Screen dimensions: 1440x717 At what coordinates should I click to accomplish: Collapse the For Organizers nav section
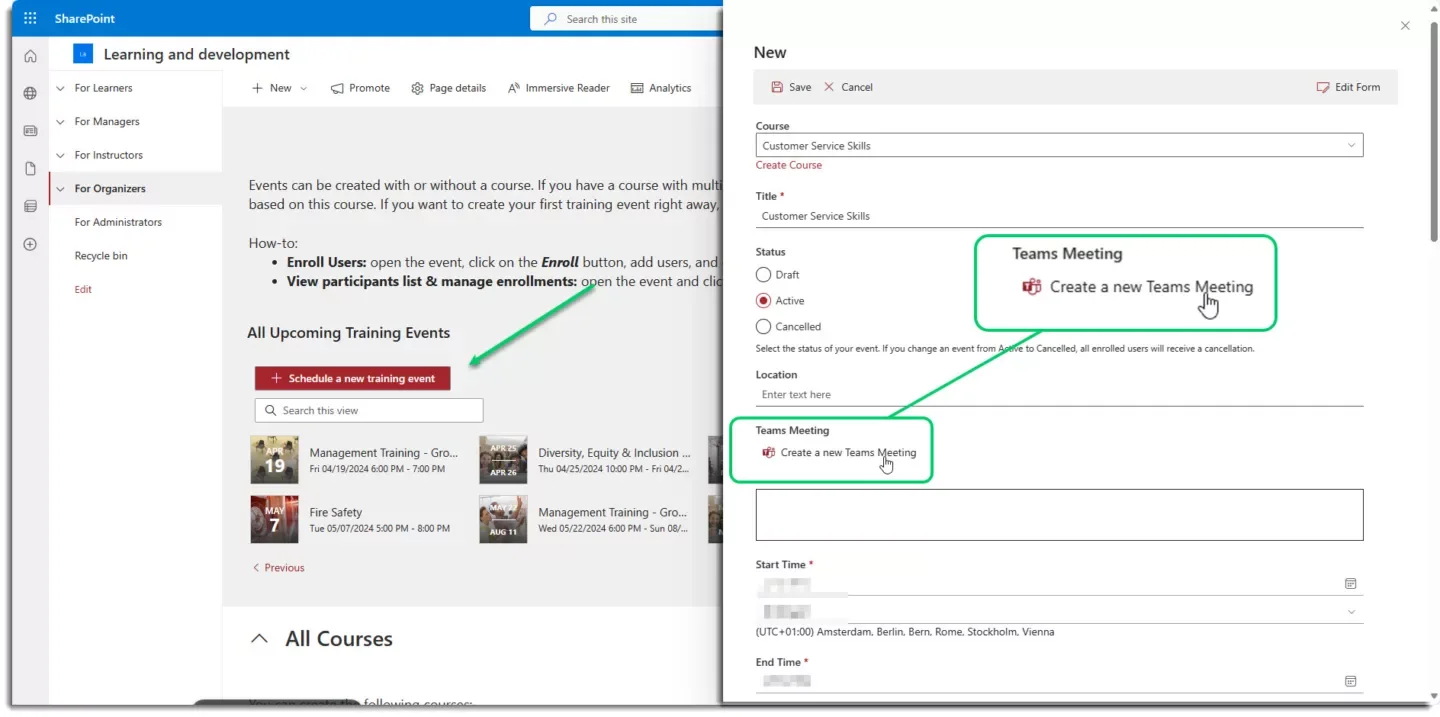point(61,188)
